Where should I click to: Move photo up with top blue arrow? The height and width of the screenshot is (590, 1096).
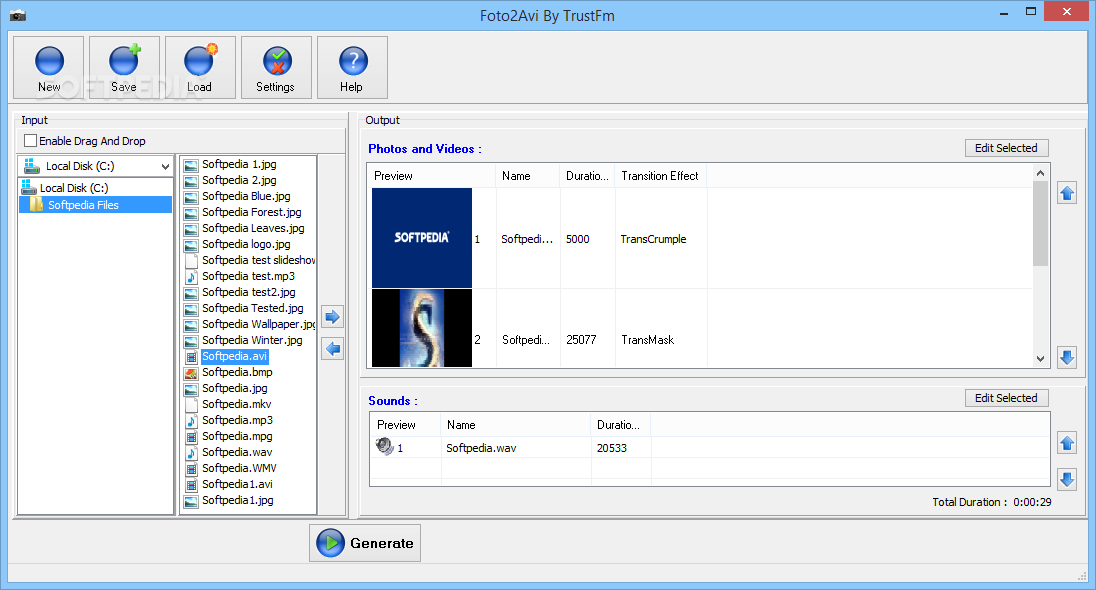click(1067, 193)
